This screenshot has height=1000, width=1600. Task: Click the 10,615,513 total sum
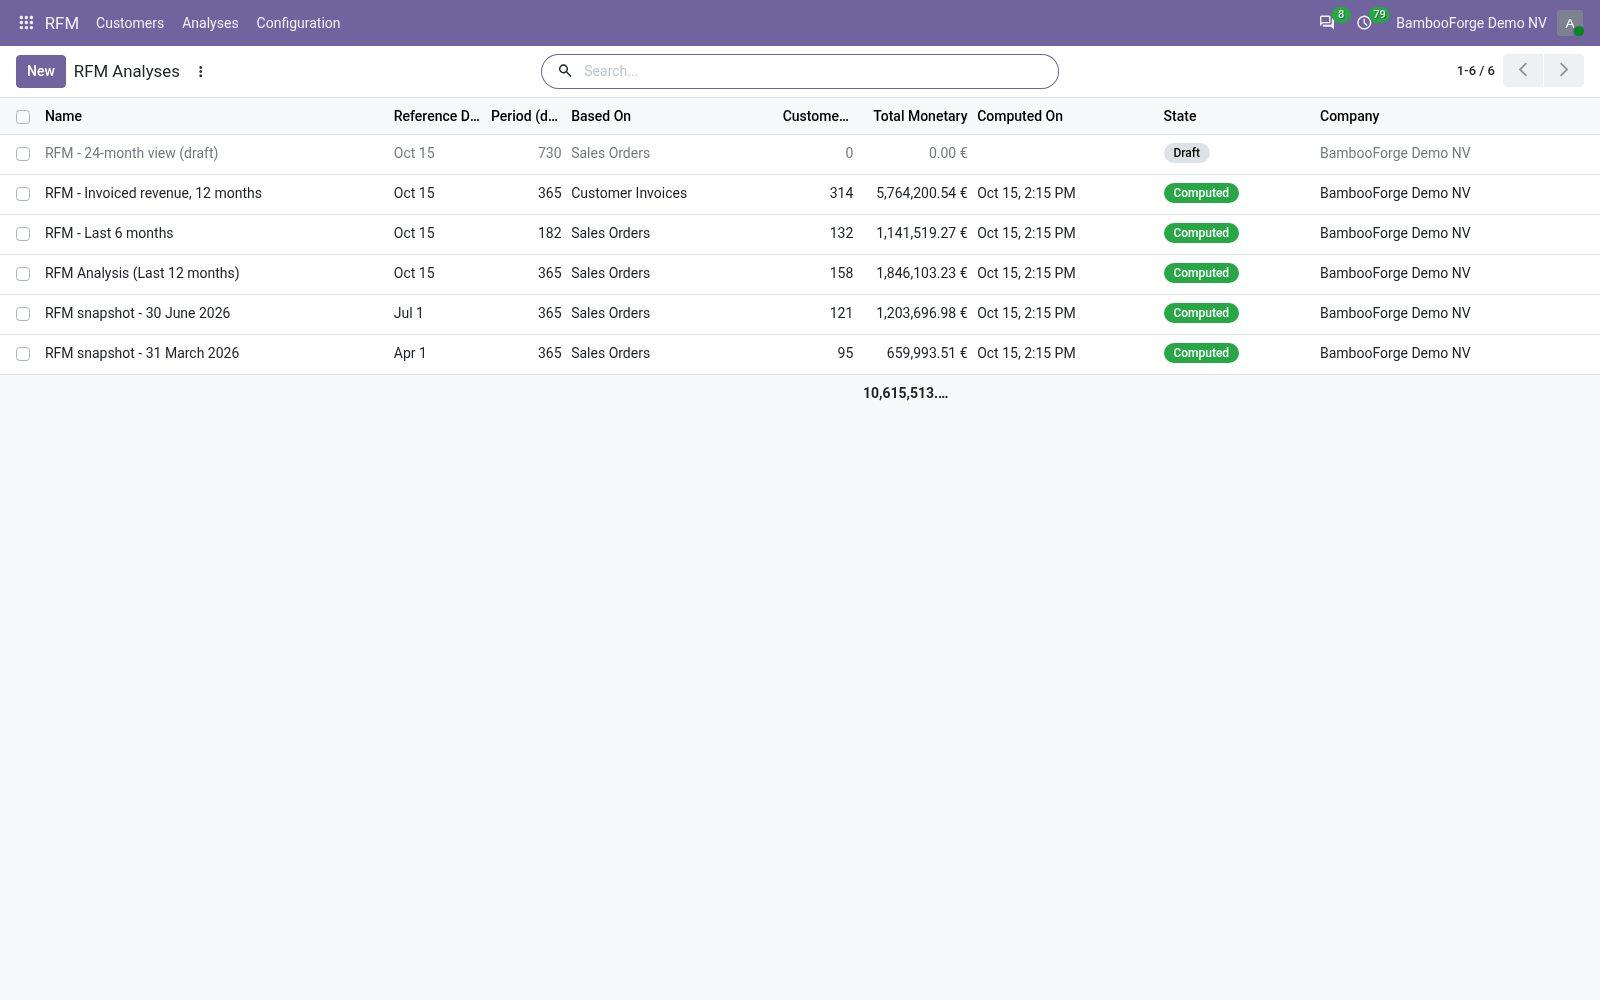(x=906, y=393)
